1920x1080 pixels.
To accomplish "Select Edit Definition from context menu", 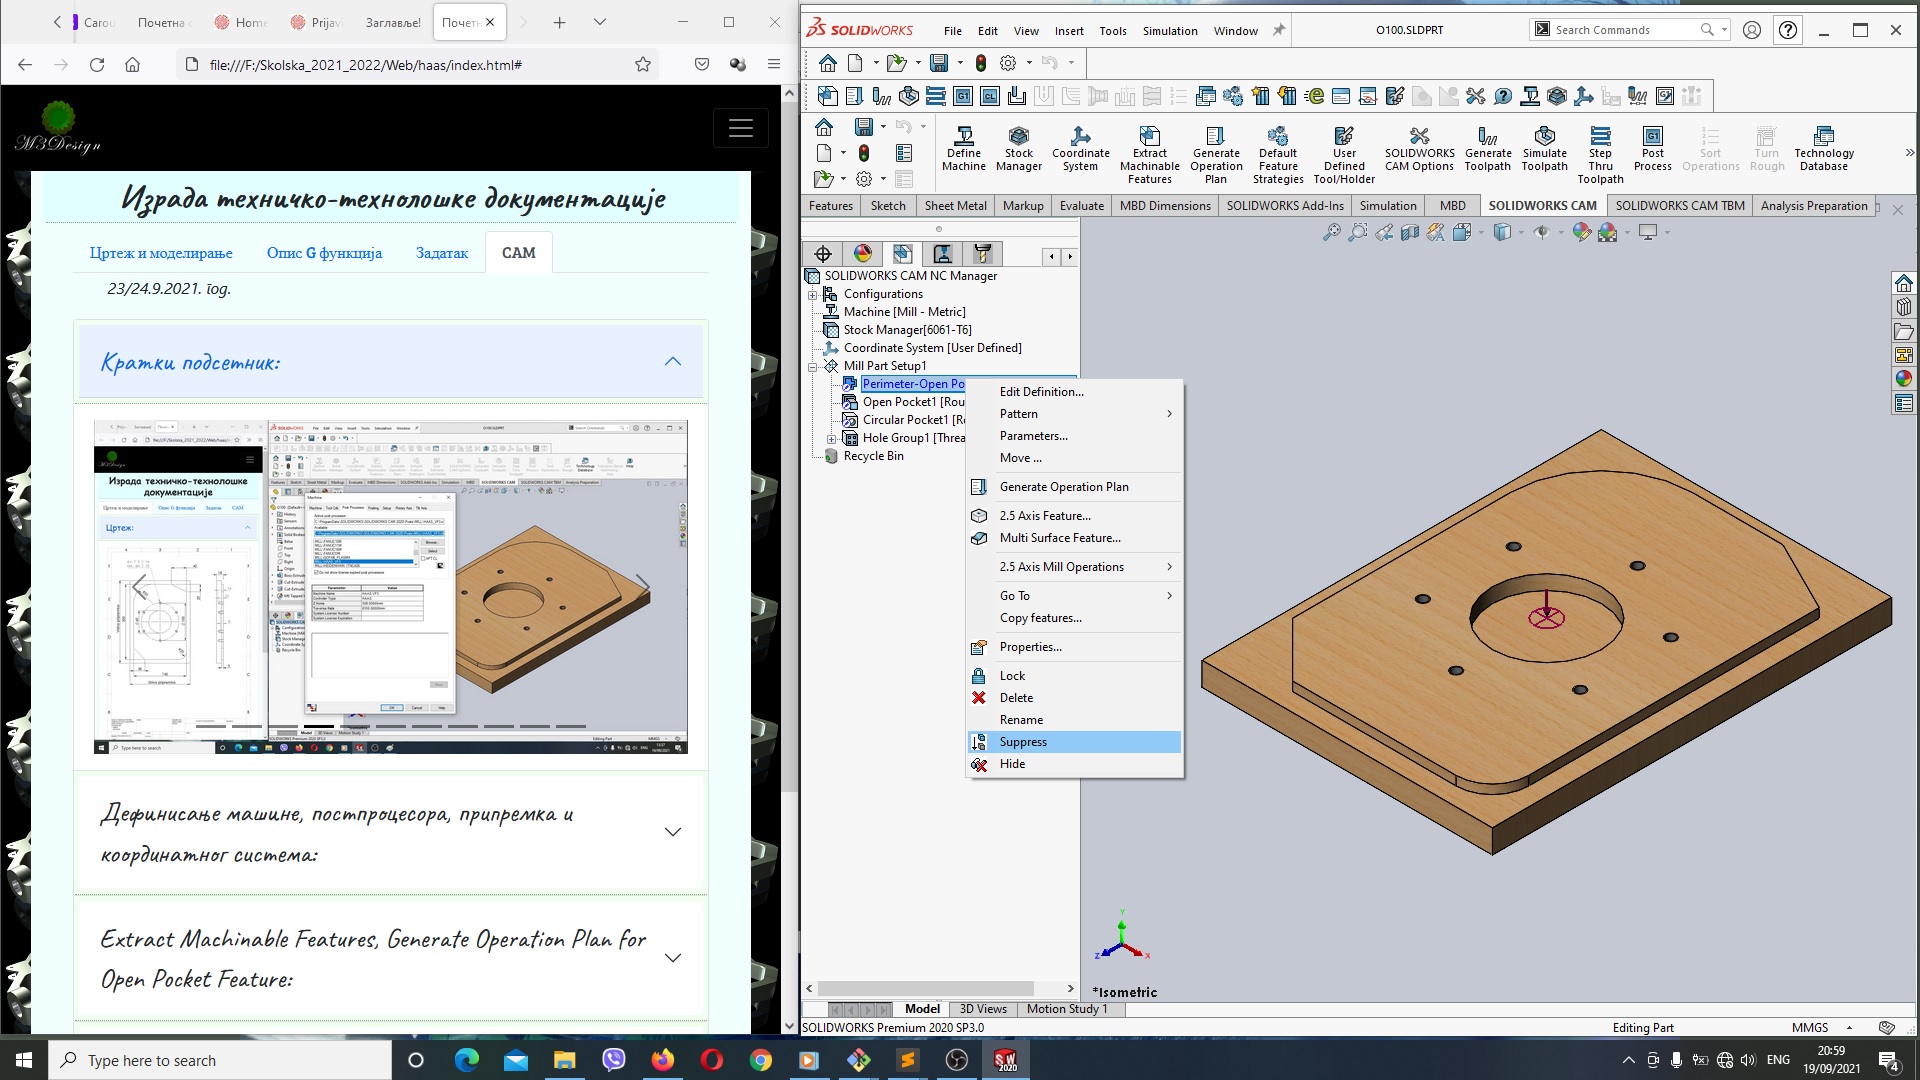I will pos(1040,390).
